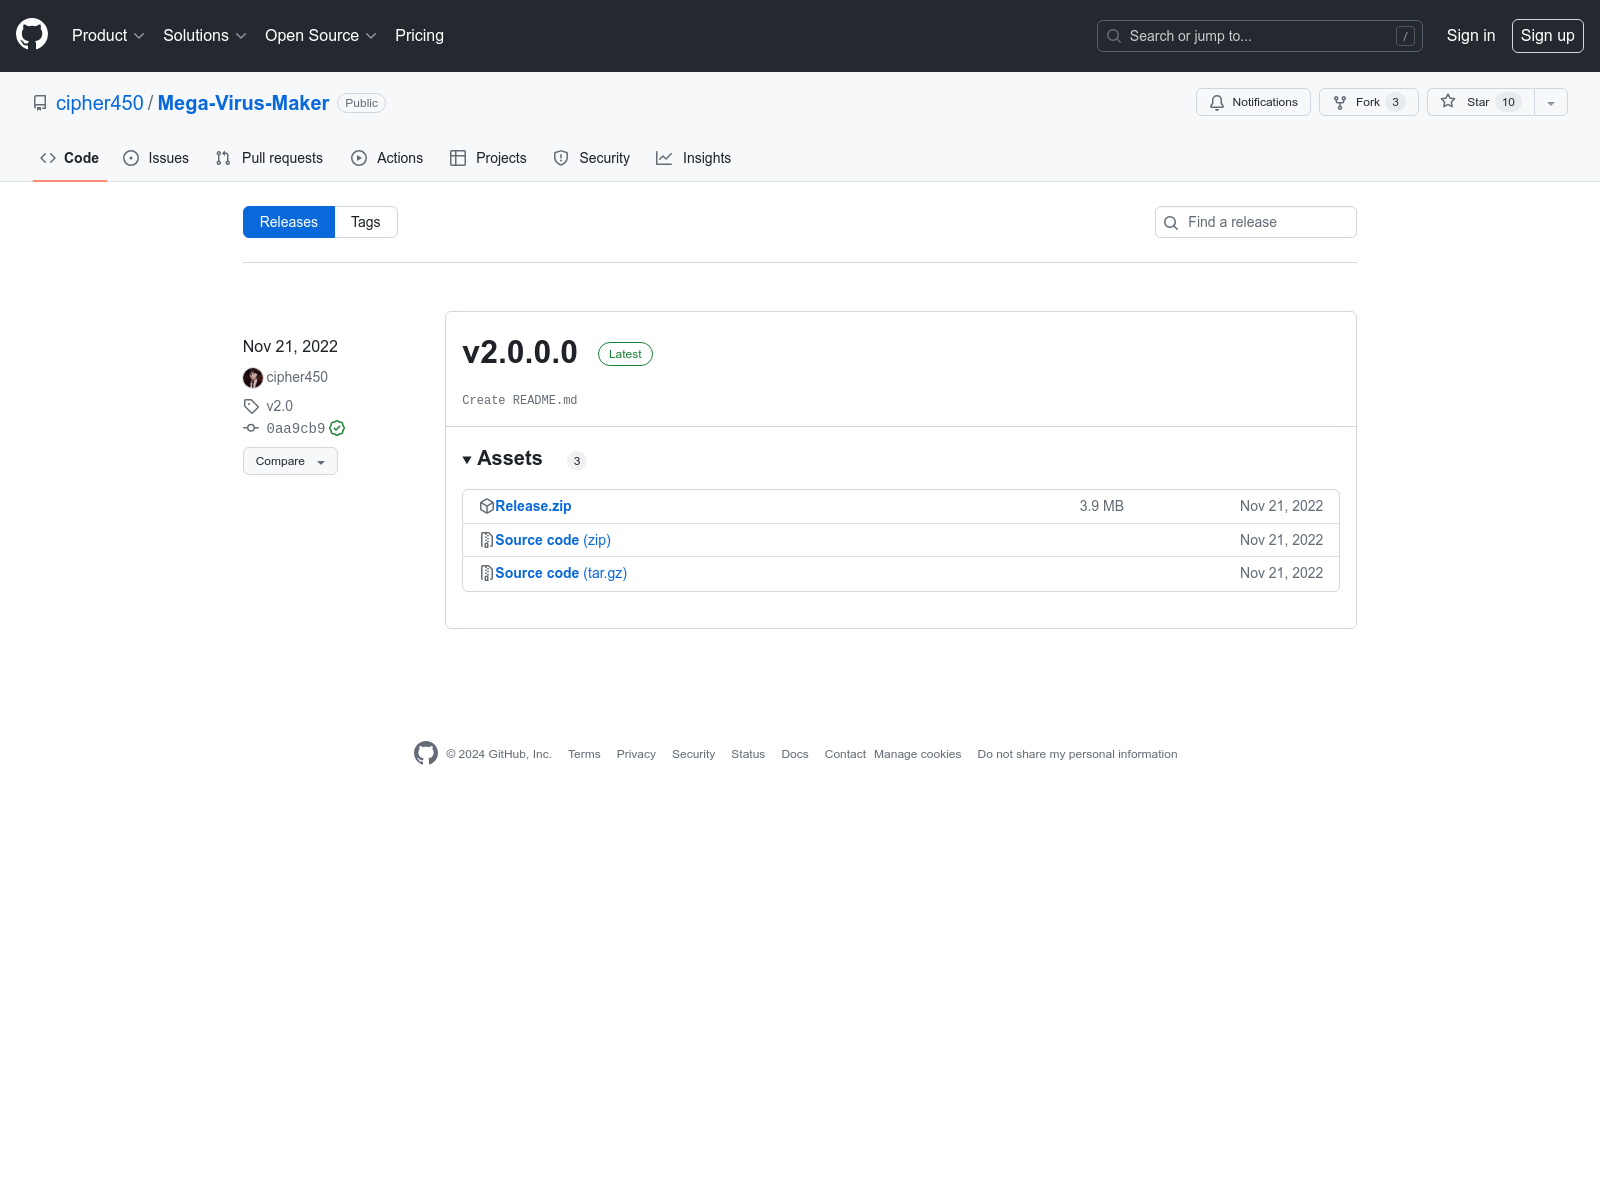The width and height of the screenshot is (1600, 1200).
Task: Click the repository icon beside cipher450
Action: (x=40, y=103)
